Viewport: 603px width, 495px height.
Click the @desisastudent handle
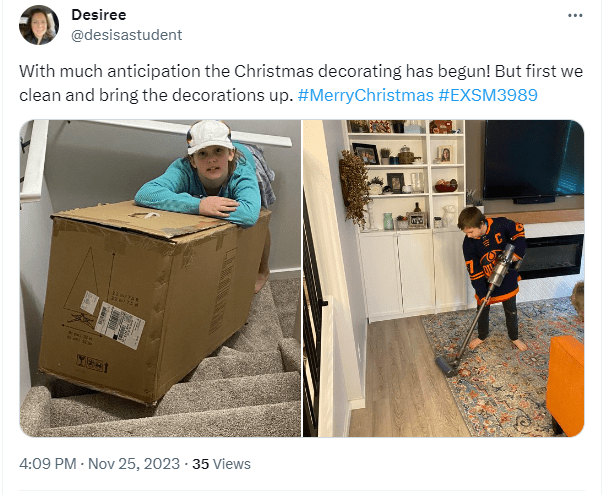(x=127, y=35)
